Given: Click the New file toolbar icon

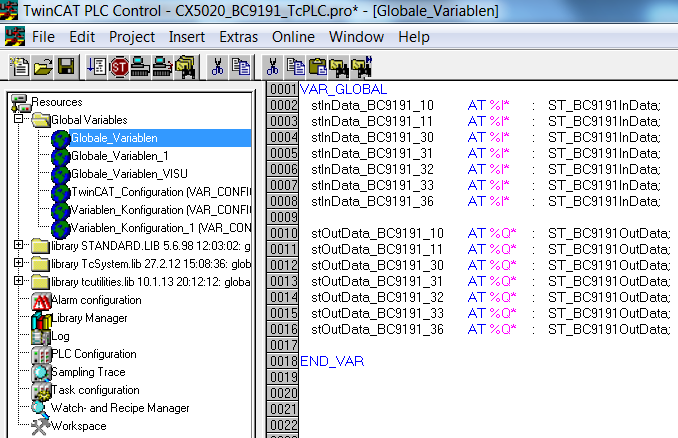Looking at the screenshot, I should click(19, 67).
